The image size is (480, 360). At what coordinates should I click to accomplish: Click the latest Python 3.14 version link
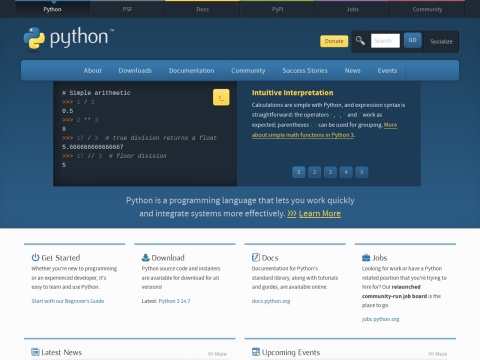tap(174, 301)
